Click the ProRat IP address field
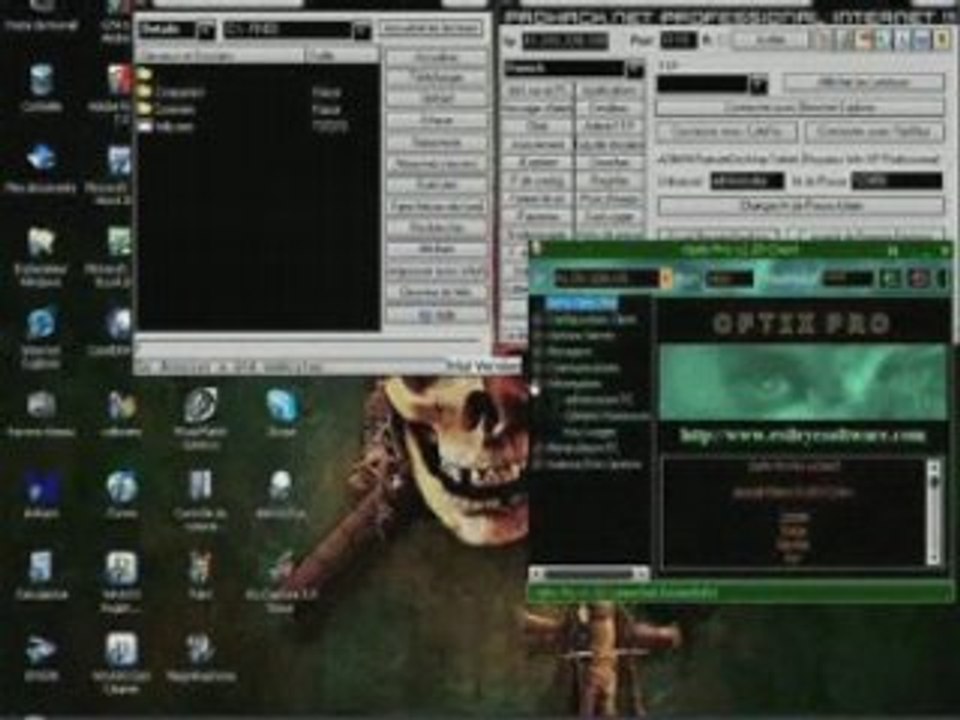 pyautogui.click(x=564, y=41)
